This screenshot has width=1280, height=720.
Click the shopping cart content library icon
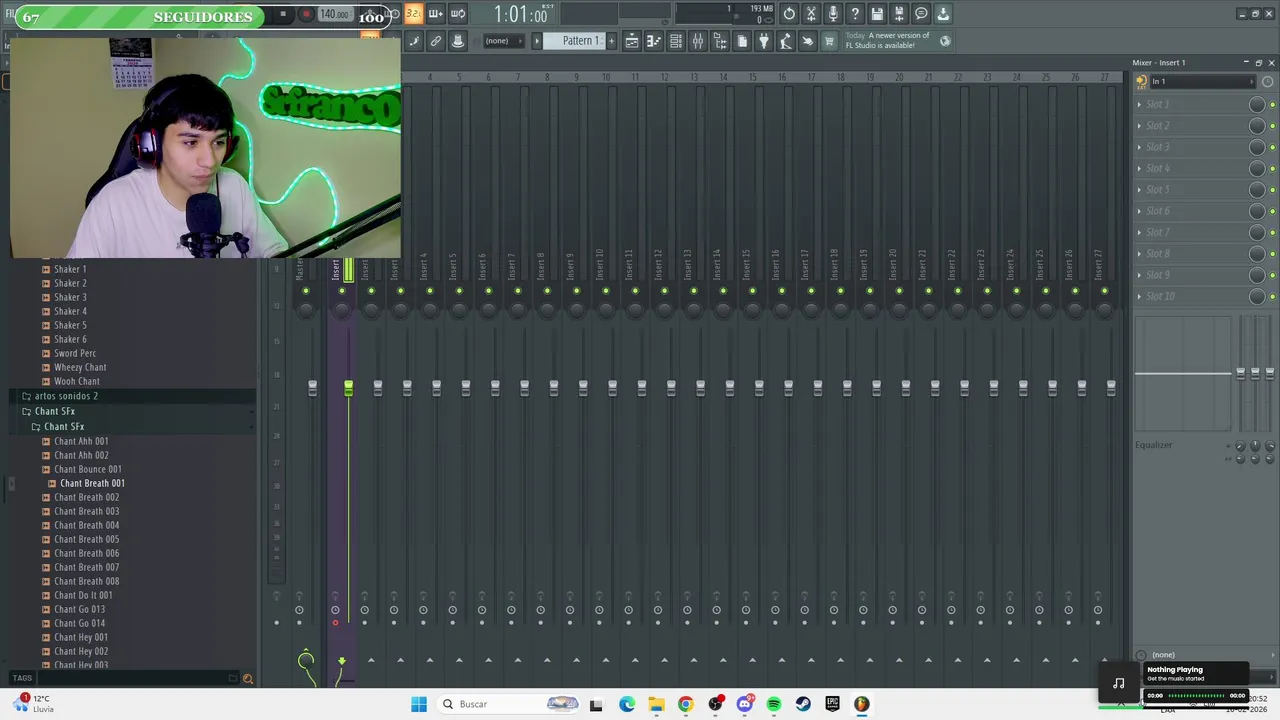pos(829,41)
